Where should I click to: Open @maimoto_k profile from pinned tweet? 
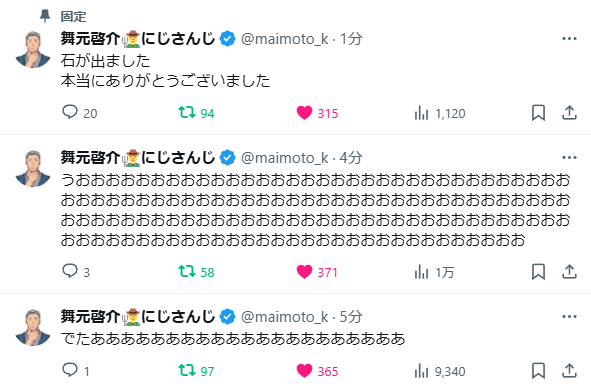click(x=285, y=39)
